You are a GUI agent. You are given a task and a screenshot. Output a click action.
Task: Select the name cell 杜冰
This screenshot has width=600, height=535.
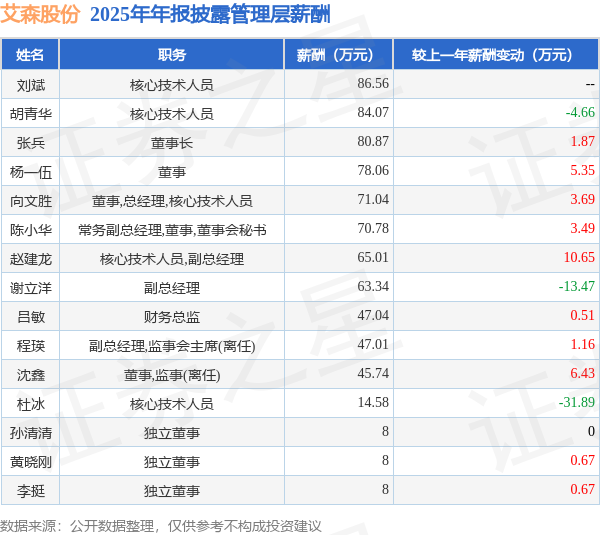click(x=31, y=404)
